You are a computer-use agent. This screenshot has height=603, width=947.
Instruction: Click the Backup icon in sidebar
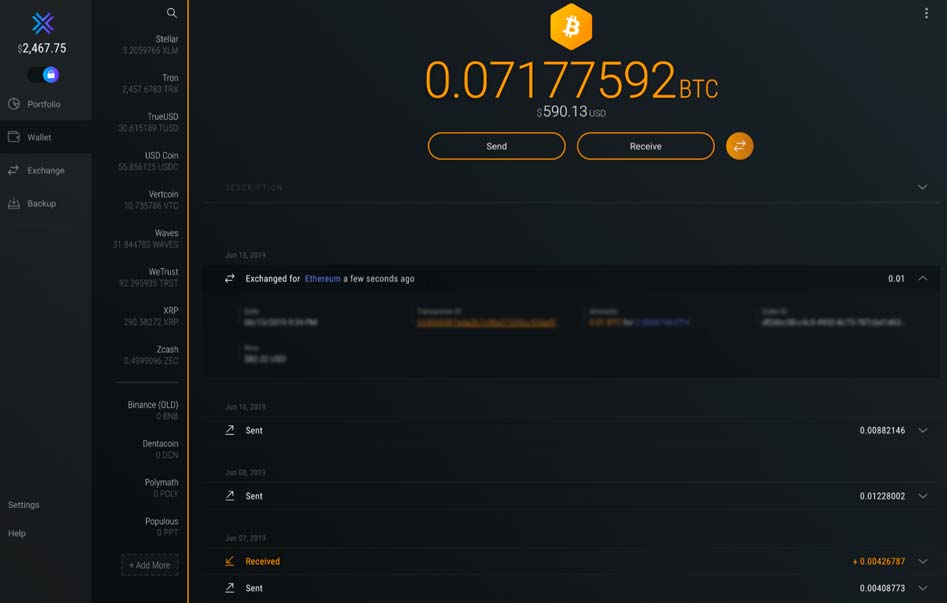tap(14, 203)
